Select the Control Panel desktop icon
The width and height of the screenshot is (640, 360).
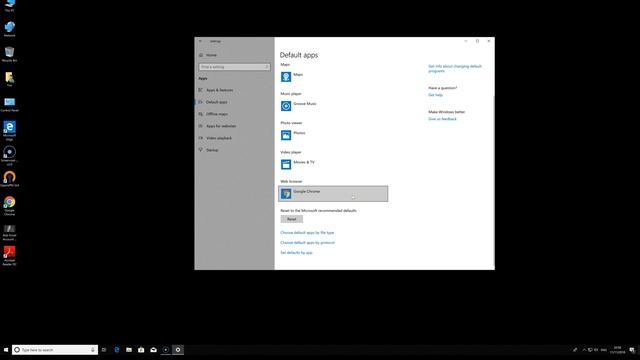pos(9,104)
